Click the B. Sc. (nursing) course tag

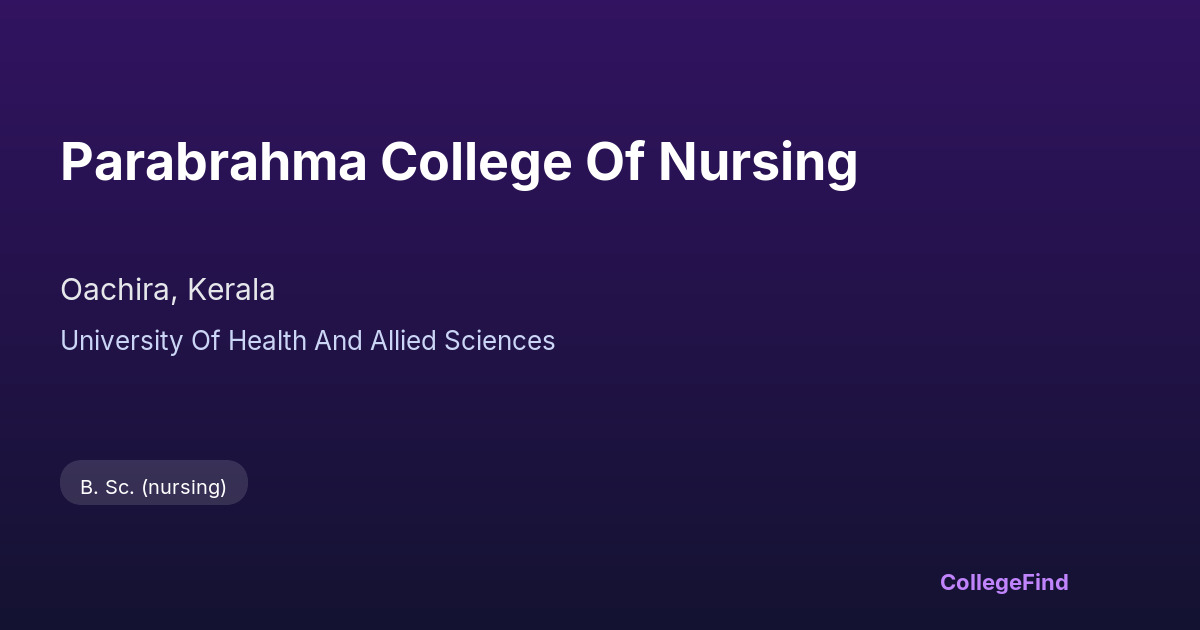[x=154, y=487]
